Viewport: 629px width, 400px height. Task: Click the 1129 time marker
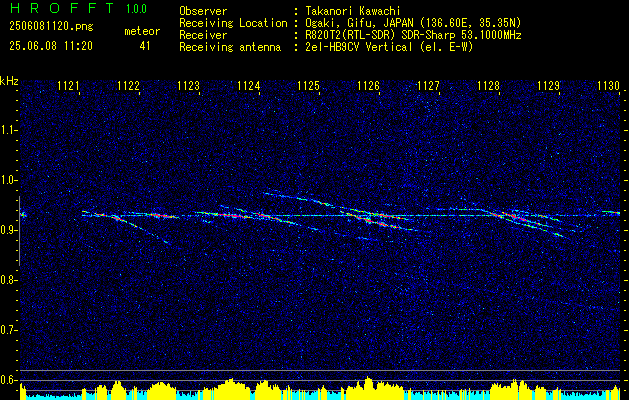coord(548,86)
